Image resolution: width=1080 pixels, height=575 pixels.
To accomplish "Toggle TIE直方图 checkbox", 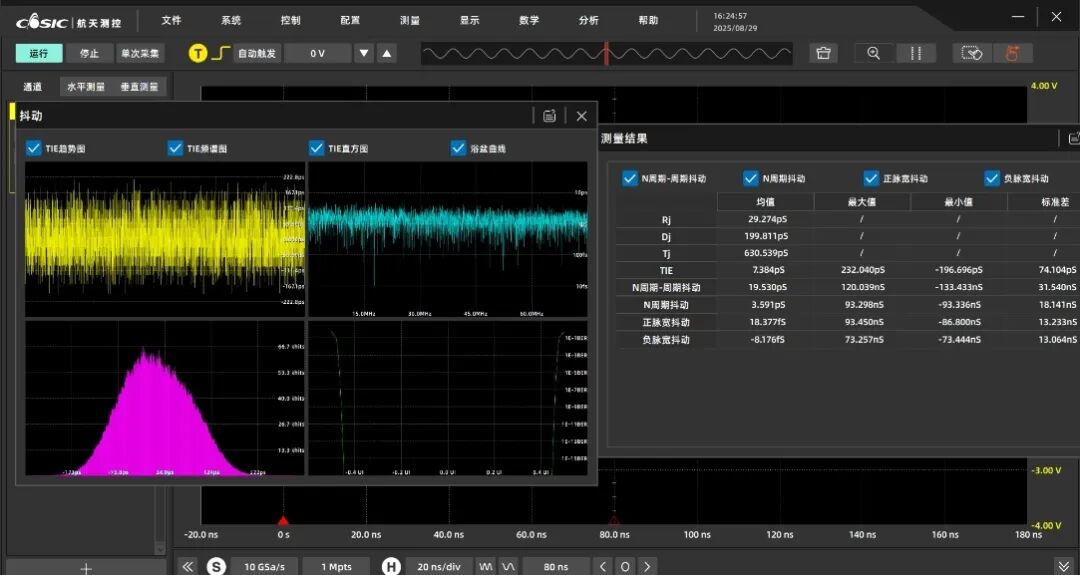I will [x=317, y=148].
